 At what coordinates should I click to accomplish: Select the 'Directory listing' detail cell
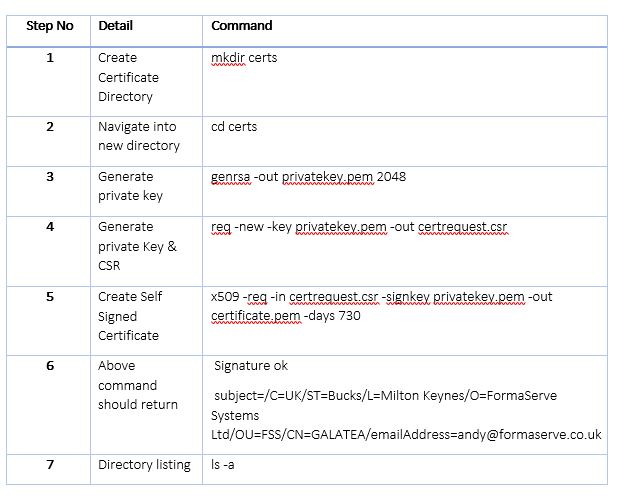(x=144, y=465)
